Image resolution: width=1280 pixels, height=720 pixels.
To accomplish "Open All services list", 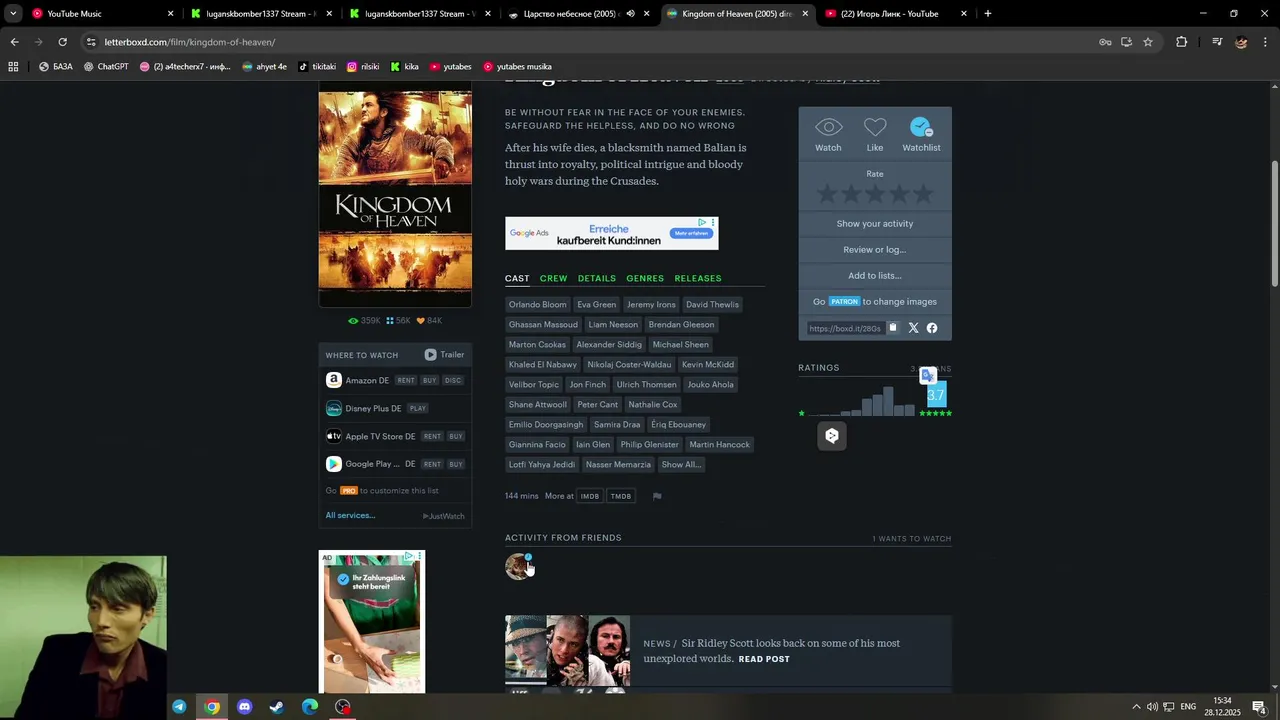I will point(350,516).
